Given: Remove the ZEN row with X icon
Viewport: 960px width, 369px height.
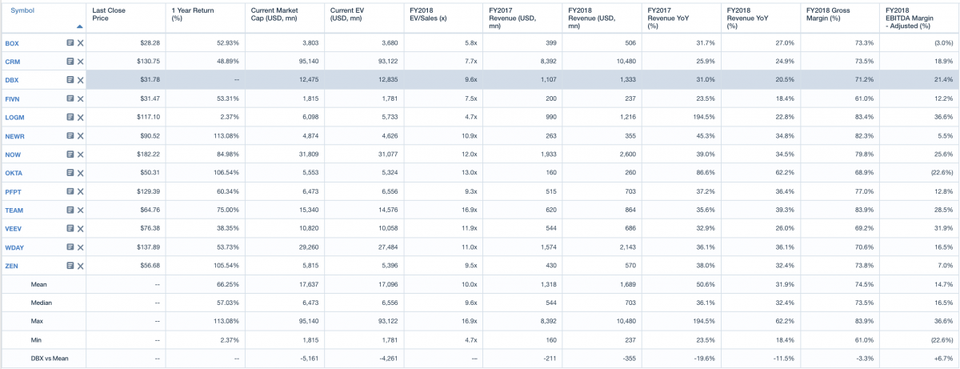Looking at the screenshot, I should pos(81,266).
